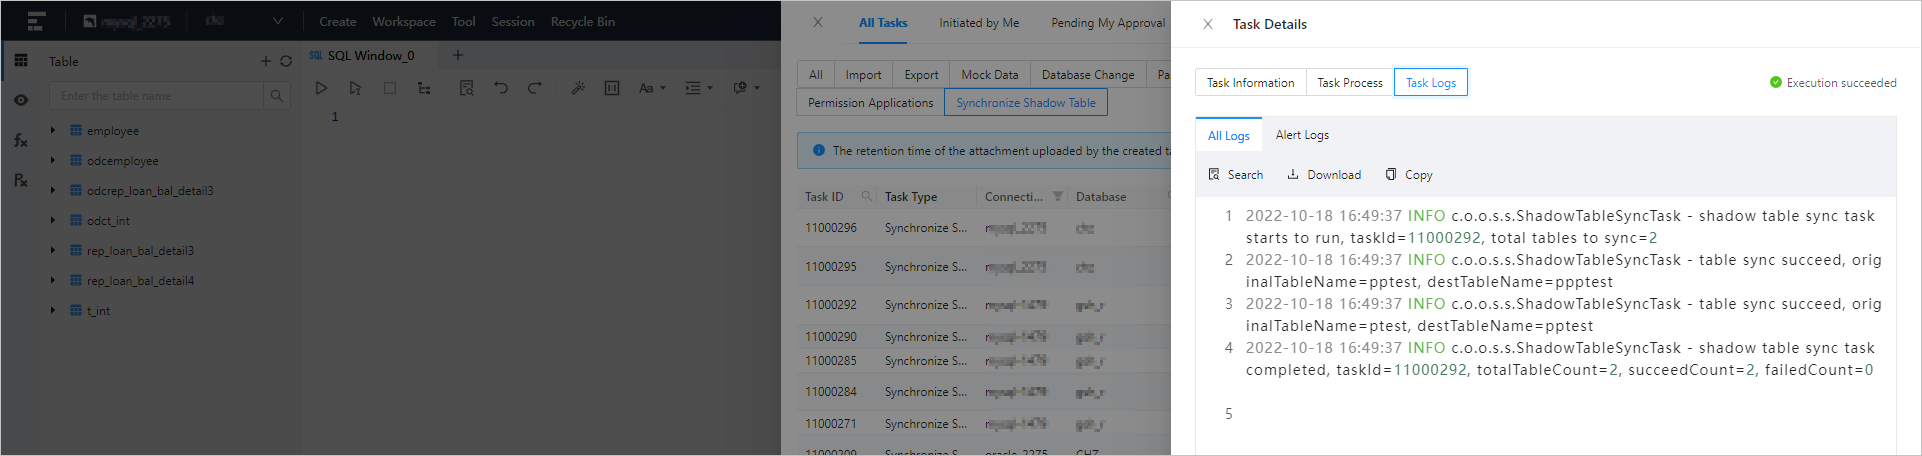Switch to the Initiated by Me tab
The width and height of the screenshot is (1922, 456).
click(979, 23)
